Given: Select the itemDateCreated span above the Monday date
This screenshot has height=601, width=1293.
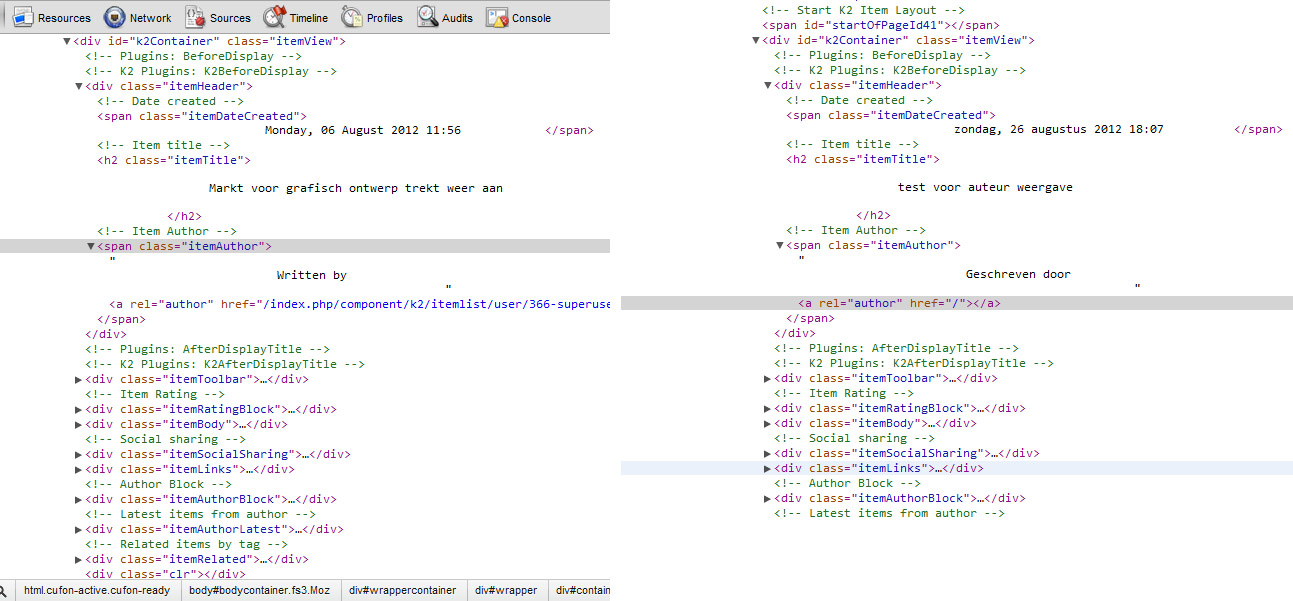Looking at the screenshot, I should (x=202, y=116).
